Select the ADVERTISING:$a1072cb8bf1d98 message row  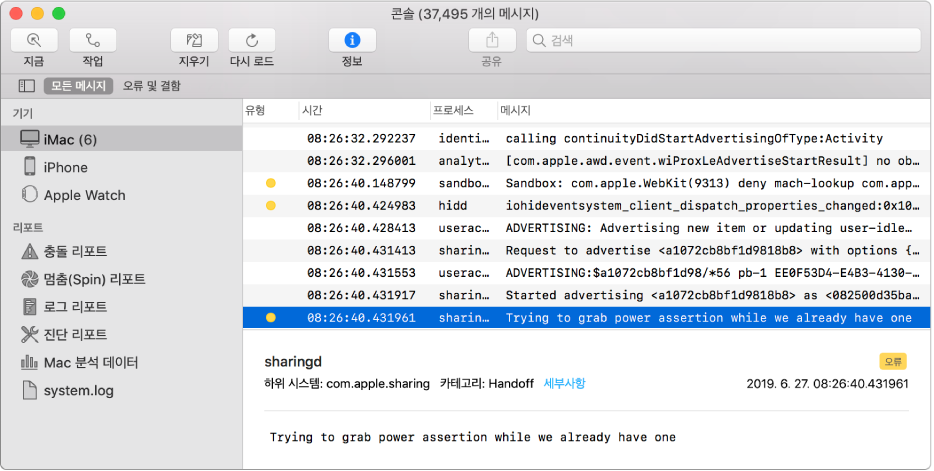[x=586, y=273]
